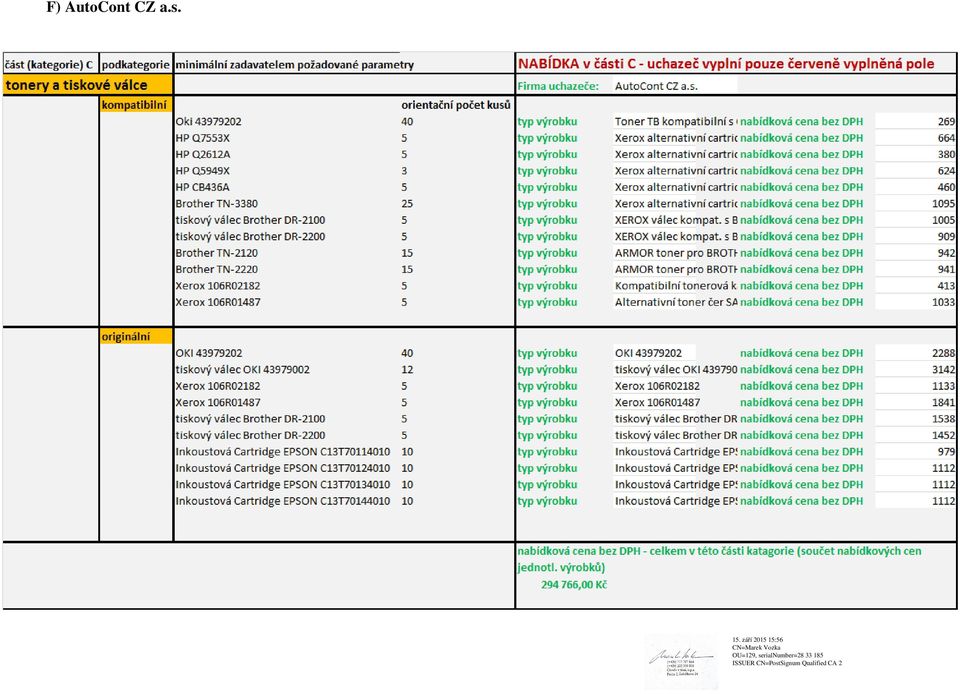Select "Inkoustová Cartridge EPSON C13T70144010"
Image resolution: width=960 pixels, height=694 pixels.
coord(283,501)
